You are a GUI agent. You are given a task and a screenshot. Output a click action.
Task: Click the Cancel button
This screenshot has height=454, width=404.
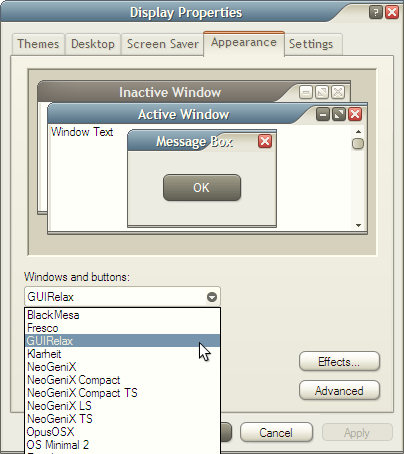pos(276,433)
